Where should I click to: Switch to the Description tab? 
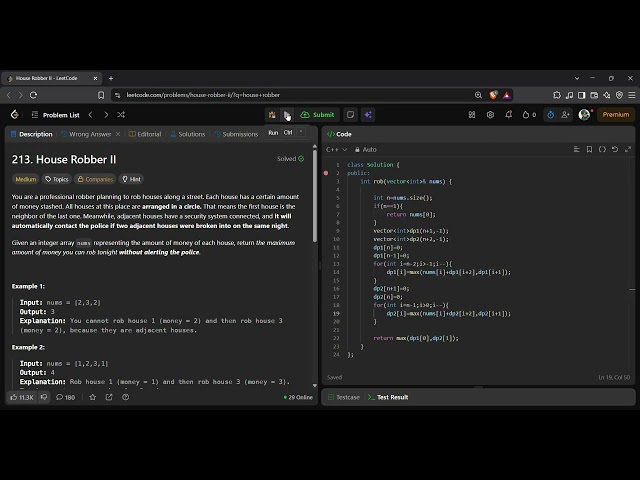[x=32, y=134]
